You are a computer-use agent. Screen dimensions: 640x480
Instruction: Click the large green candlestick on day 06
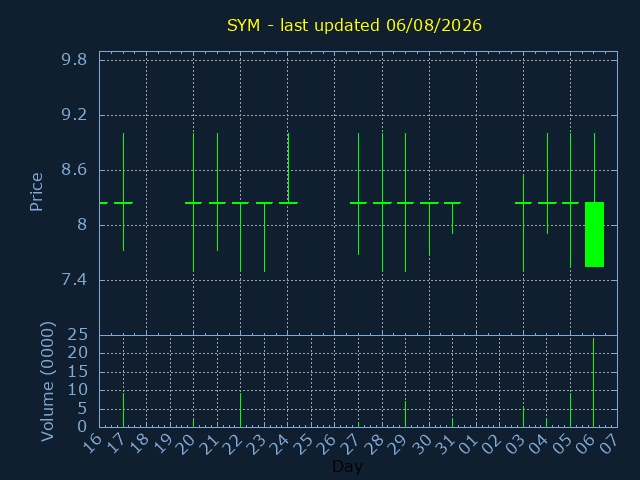coord(594,234)
